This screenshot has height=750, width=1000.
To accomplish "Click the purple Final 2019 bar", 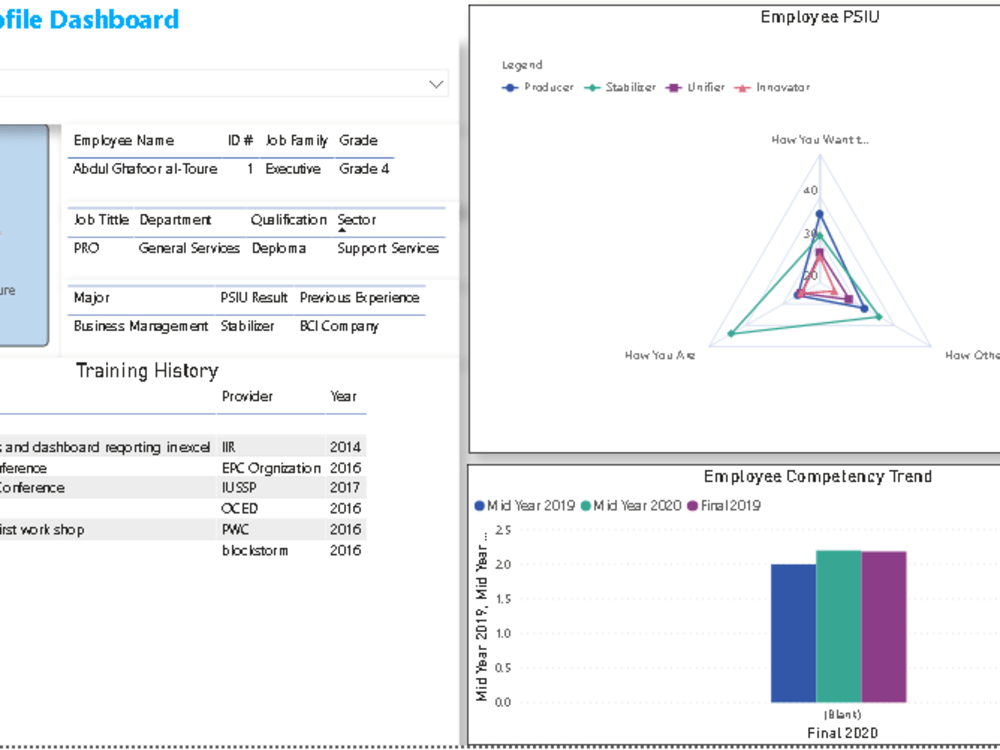I will click(884, 627).
